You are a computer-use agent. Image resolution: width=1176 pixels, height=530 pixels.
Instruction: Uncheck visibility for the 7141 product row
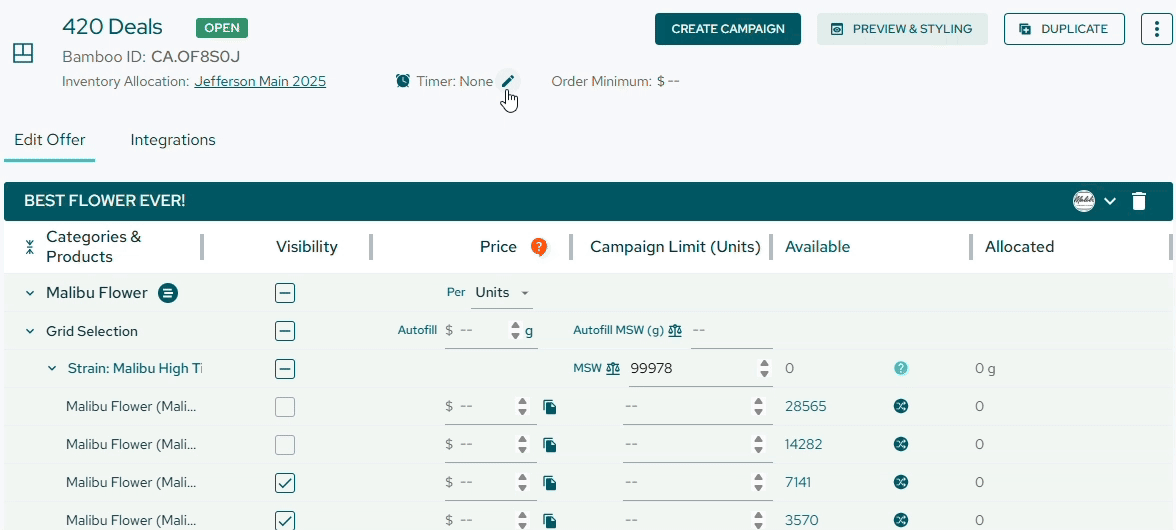tap(285, 483)
